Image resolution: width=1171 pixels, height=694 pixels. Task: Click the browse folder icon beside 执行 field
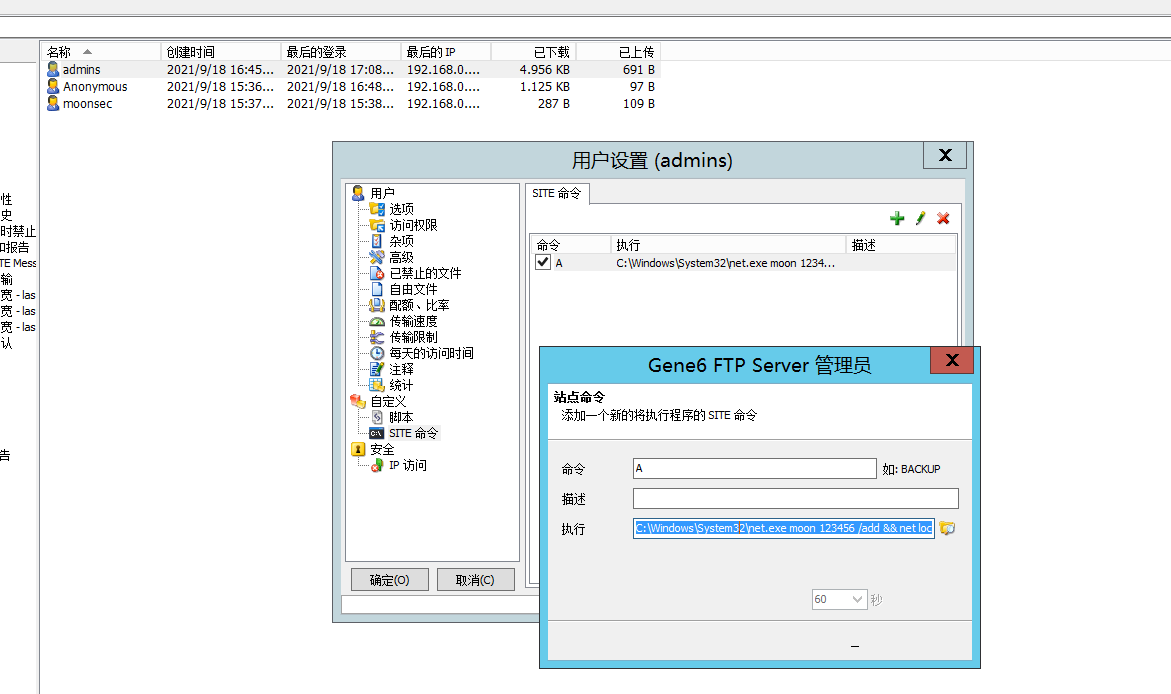point(947,528)
